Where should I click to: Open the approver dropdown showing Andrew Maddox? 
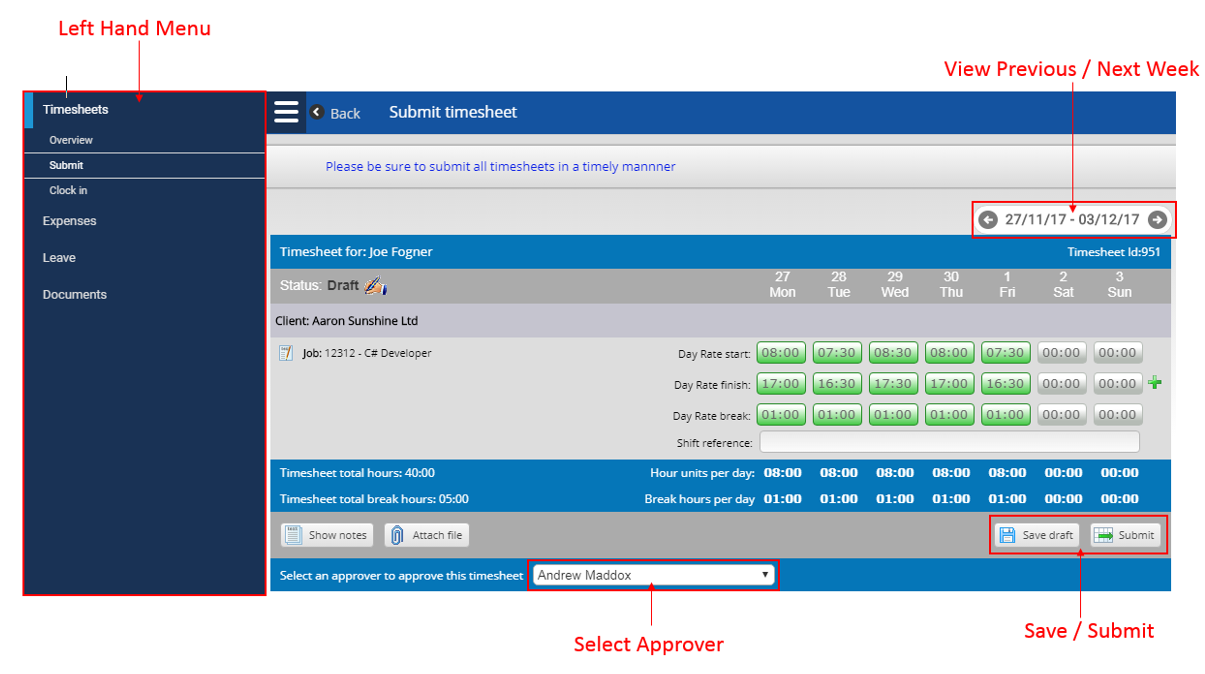click(x=653, y=575)
